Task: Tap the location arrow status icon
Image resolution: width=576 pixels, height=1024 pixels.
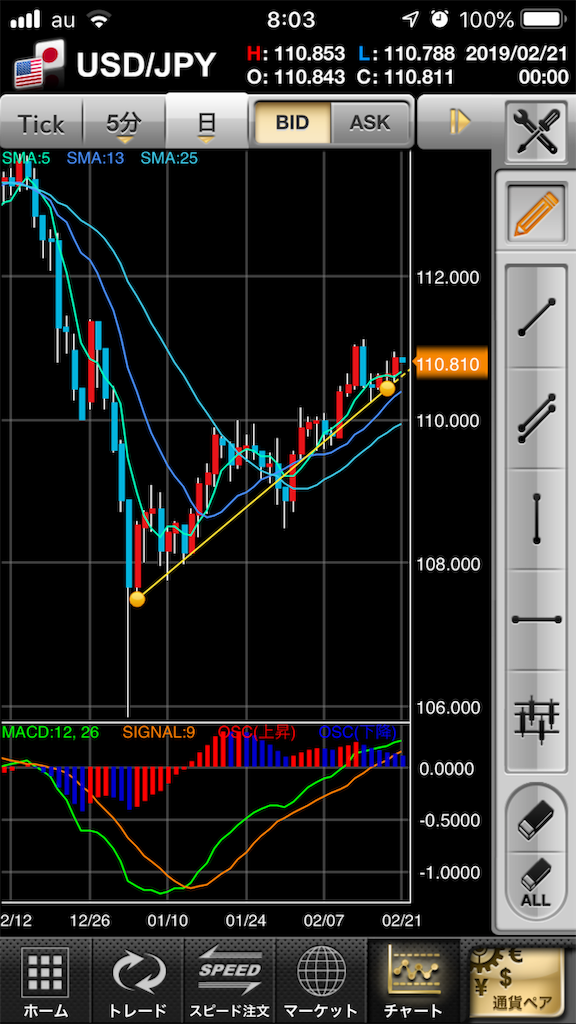Action: [410, 20]
